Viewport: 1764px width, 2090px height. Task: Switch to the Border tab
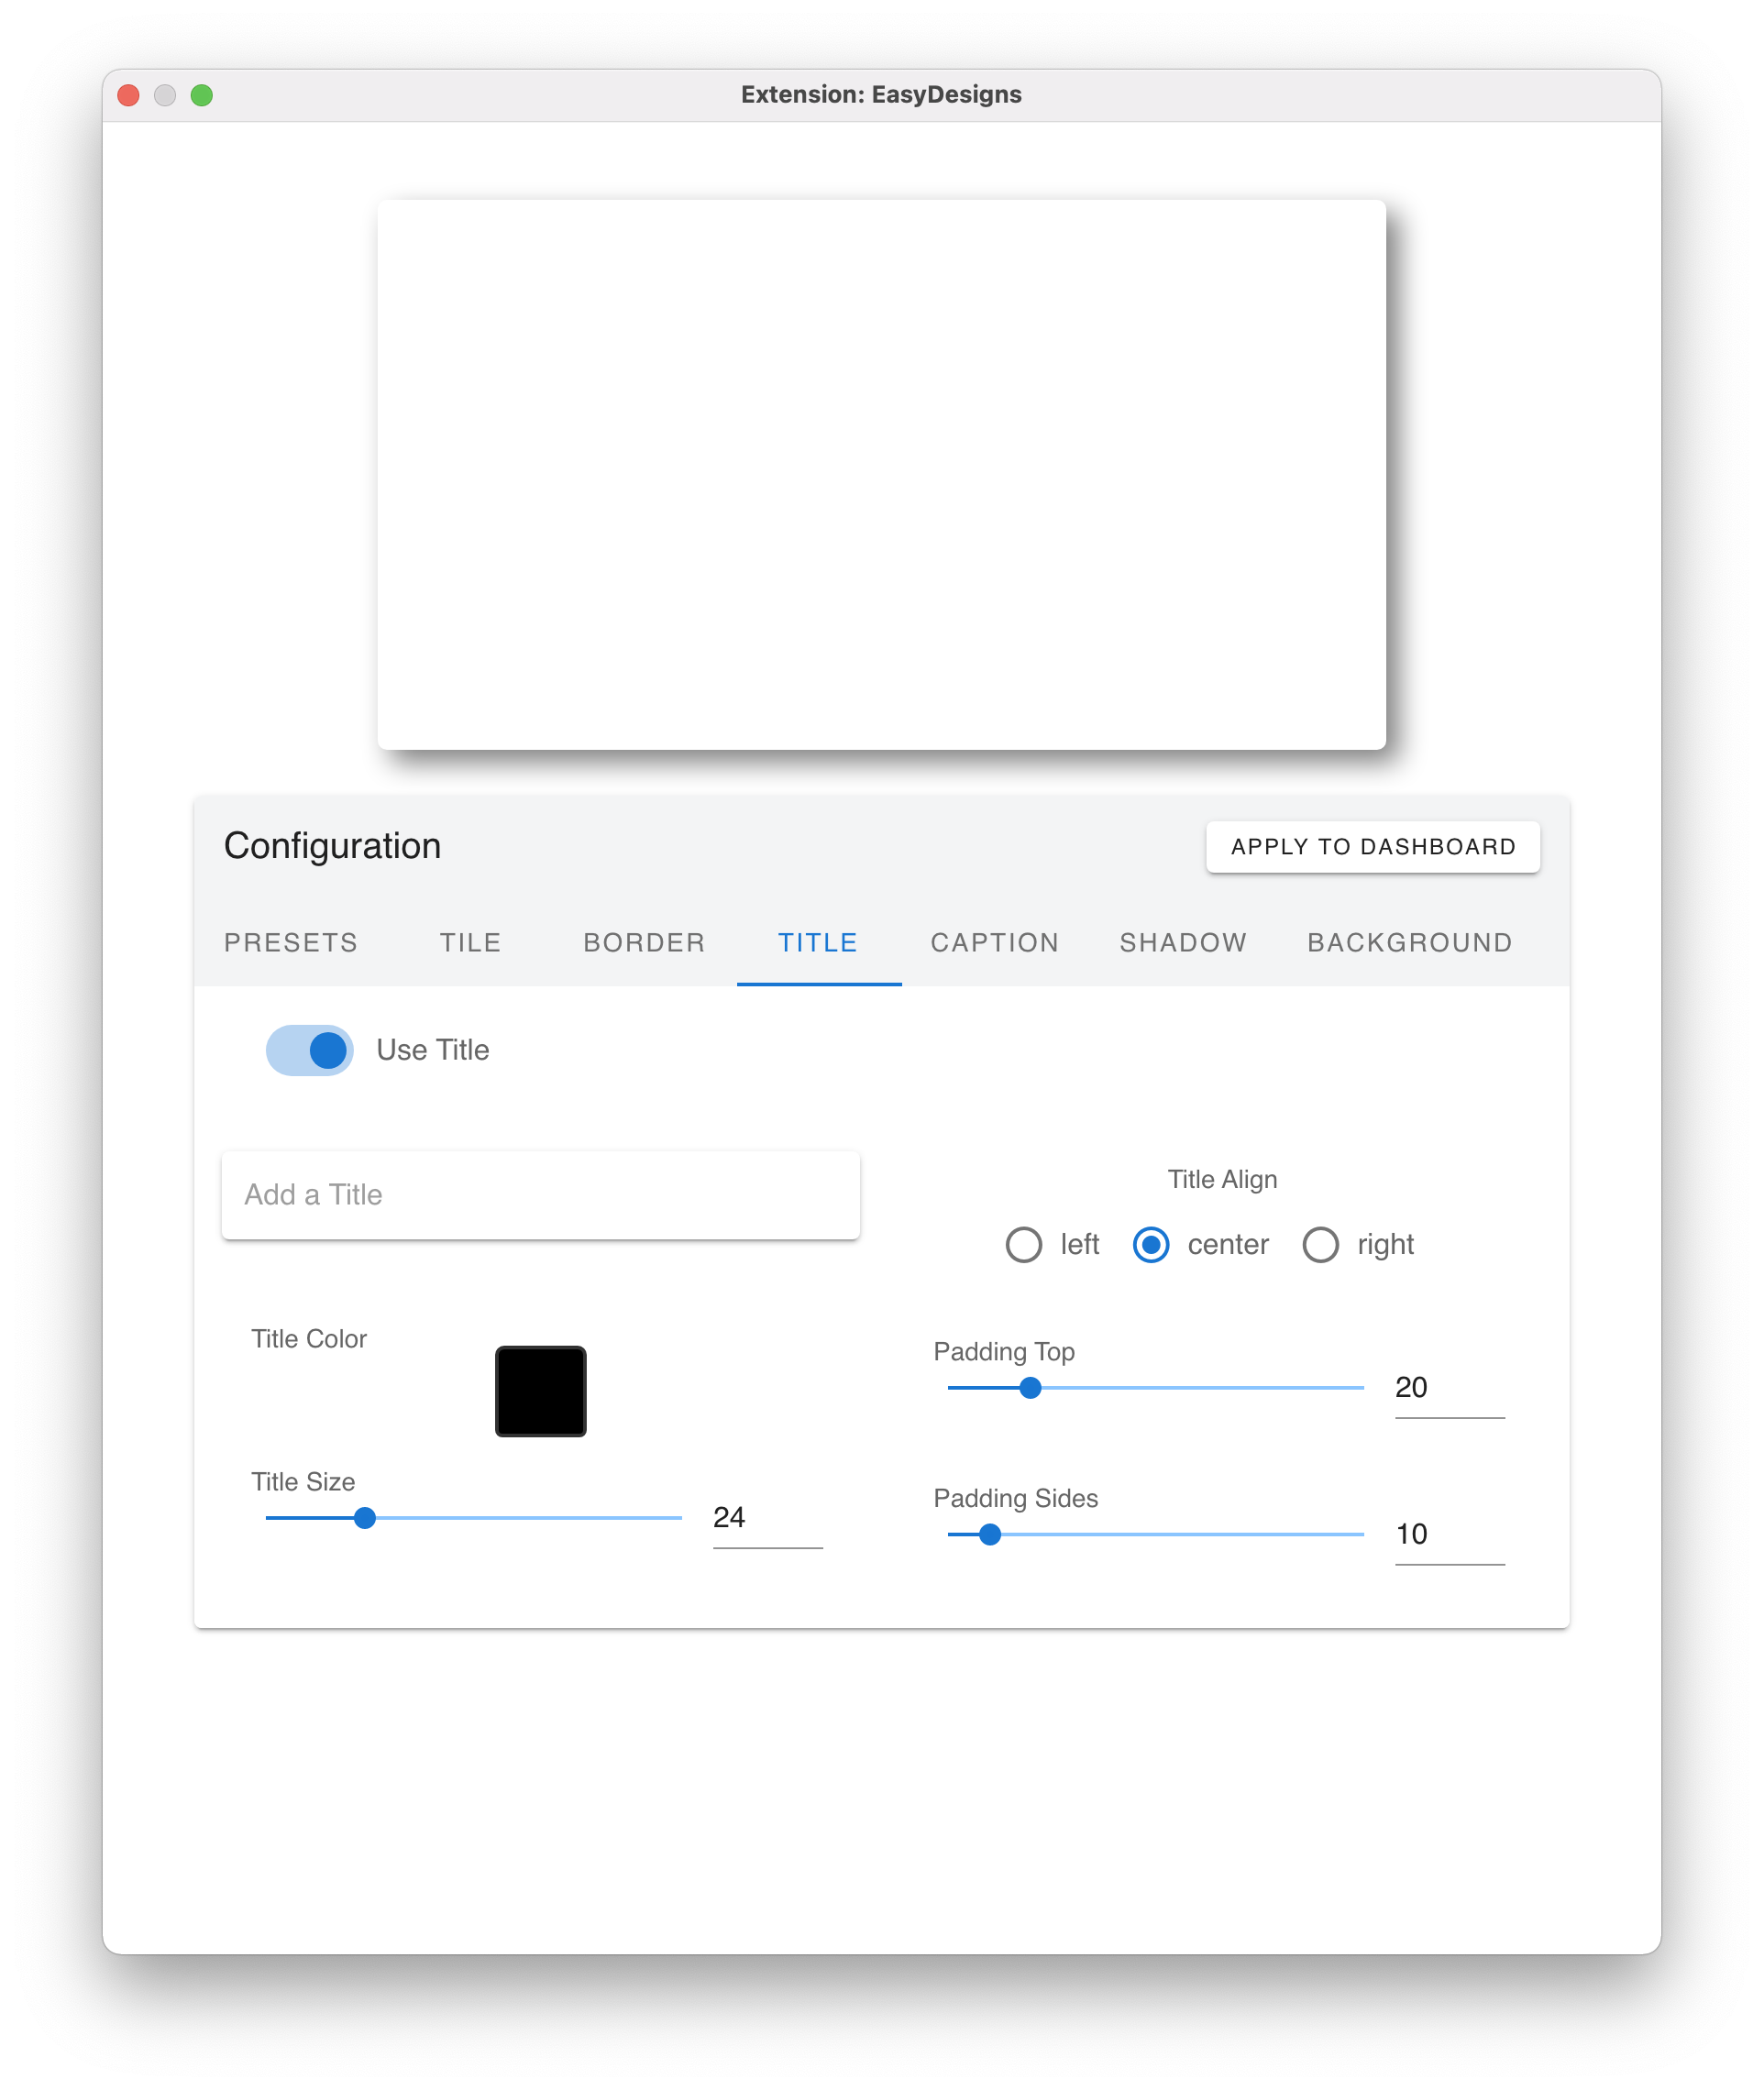pyautogui.click(x=644, y=942)
